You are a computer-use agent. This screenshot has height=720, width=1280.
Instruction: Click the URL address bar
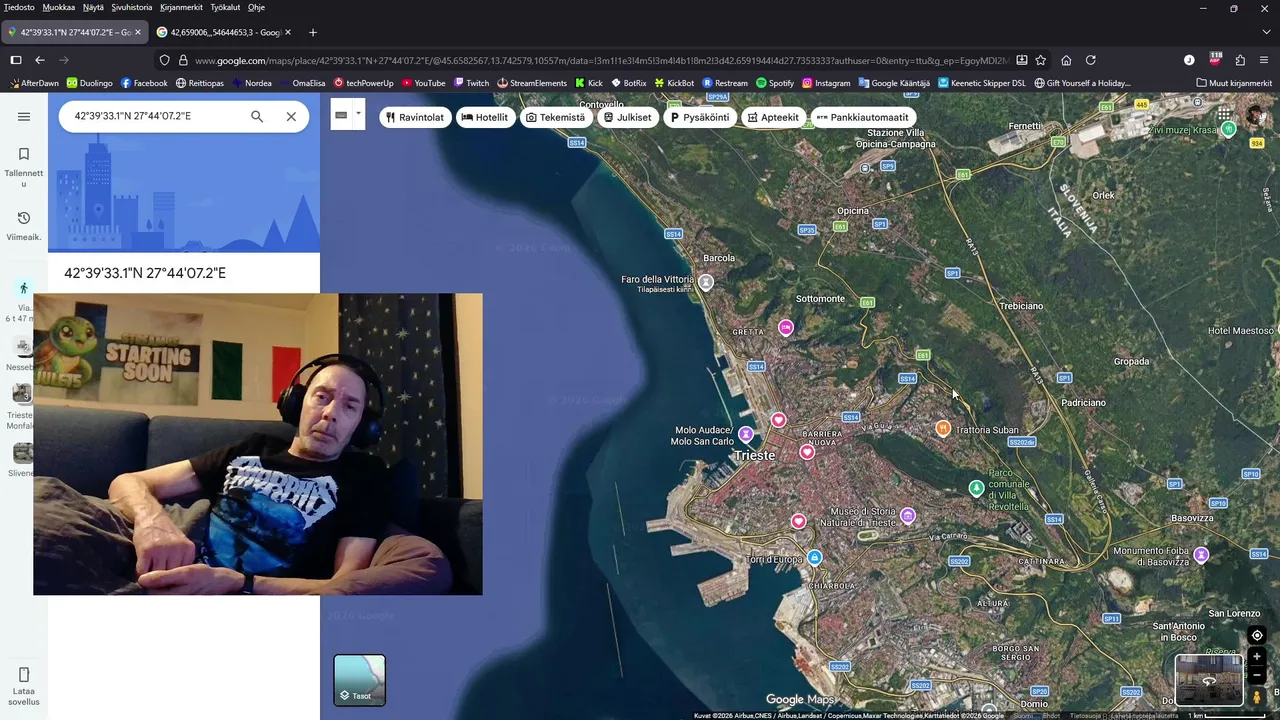point(600,60)
